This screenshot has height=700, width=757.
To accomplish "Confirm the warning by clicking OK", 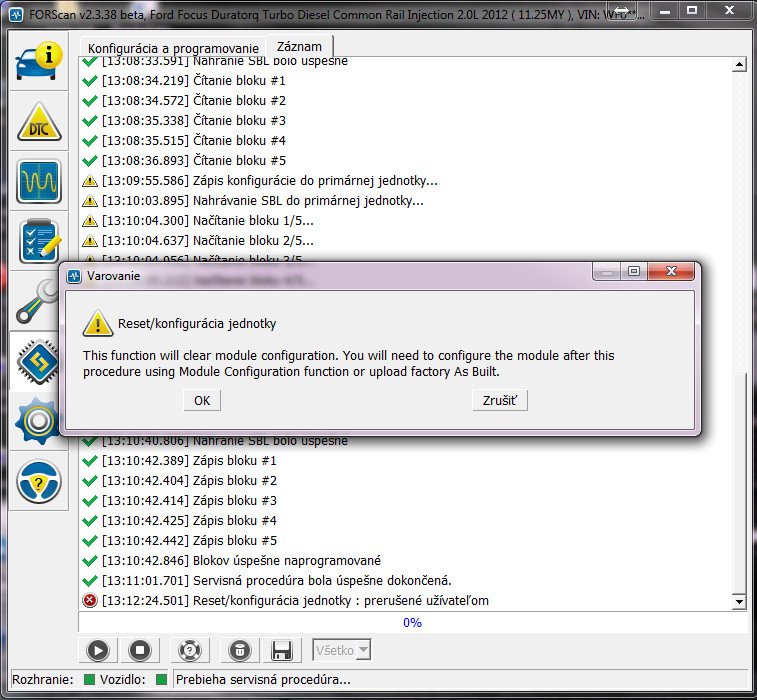I will 202,400.
